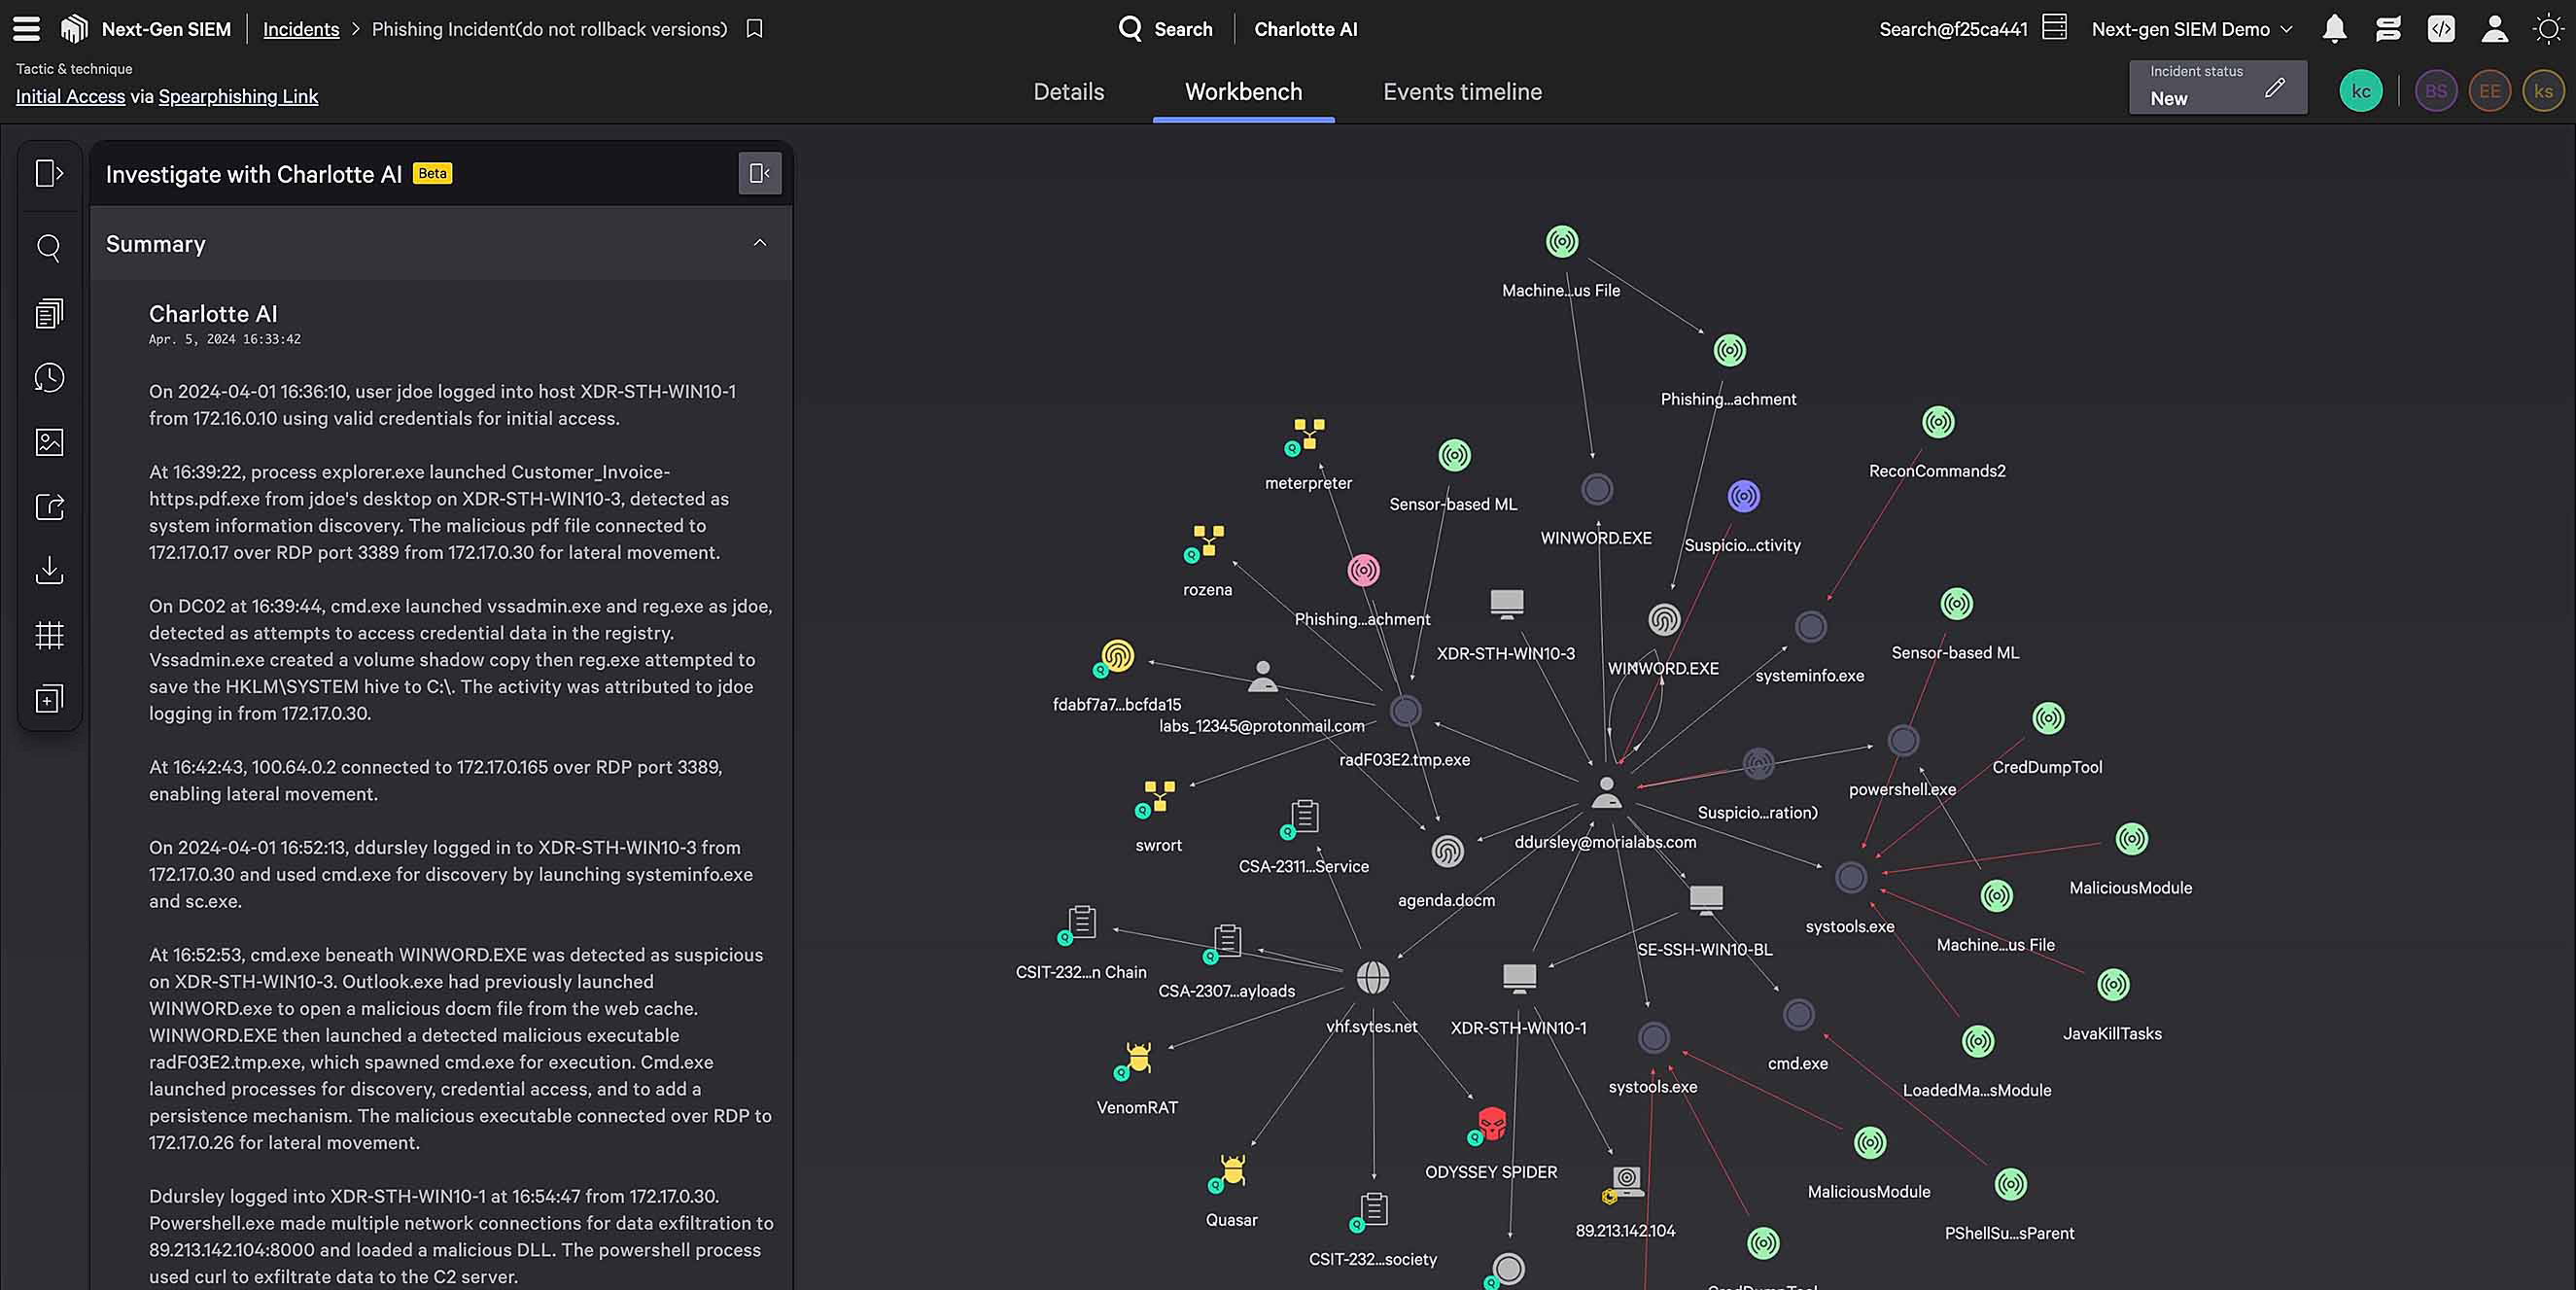Viewport: 2576px width, 1290px height.
Task: Open the hamburger navigation menu
Action: click(27, 29)
